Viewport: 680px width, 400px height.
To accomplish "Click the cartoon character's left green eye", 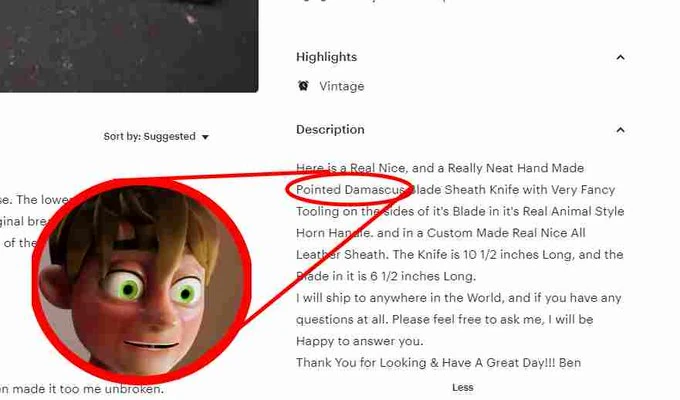I will click(129, 287).
